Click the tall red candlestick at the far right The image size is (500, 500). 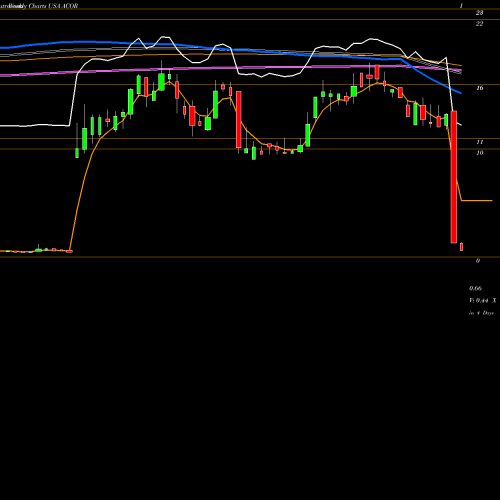pos(454,177)
